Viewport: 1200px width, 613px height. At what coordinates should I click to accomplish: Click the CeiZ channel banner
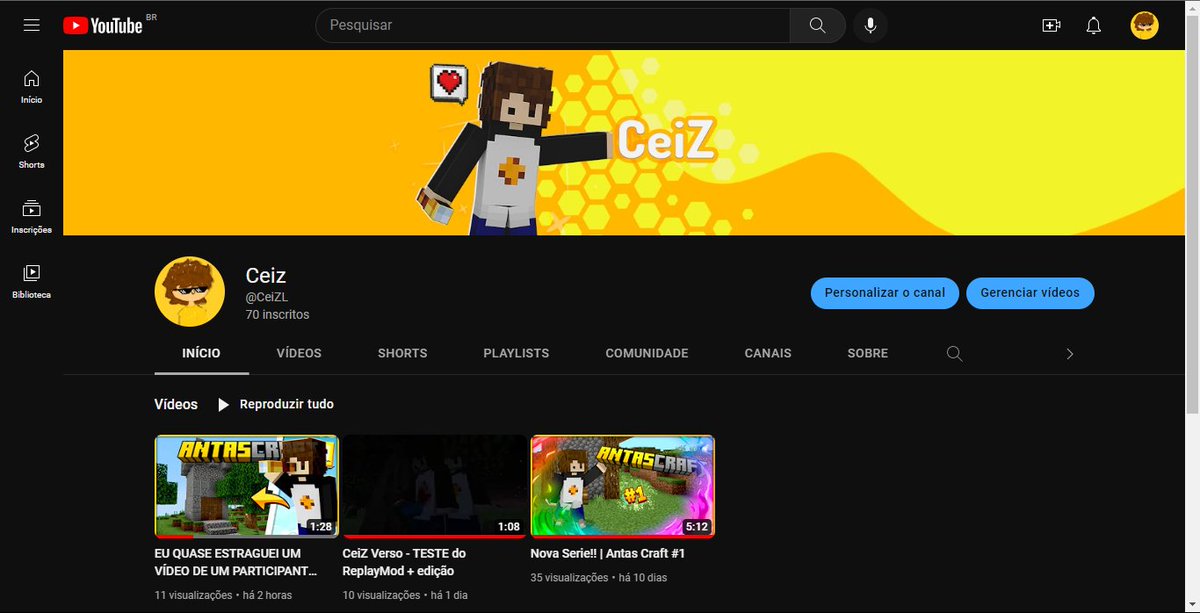point(624,143)
